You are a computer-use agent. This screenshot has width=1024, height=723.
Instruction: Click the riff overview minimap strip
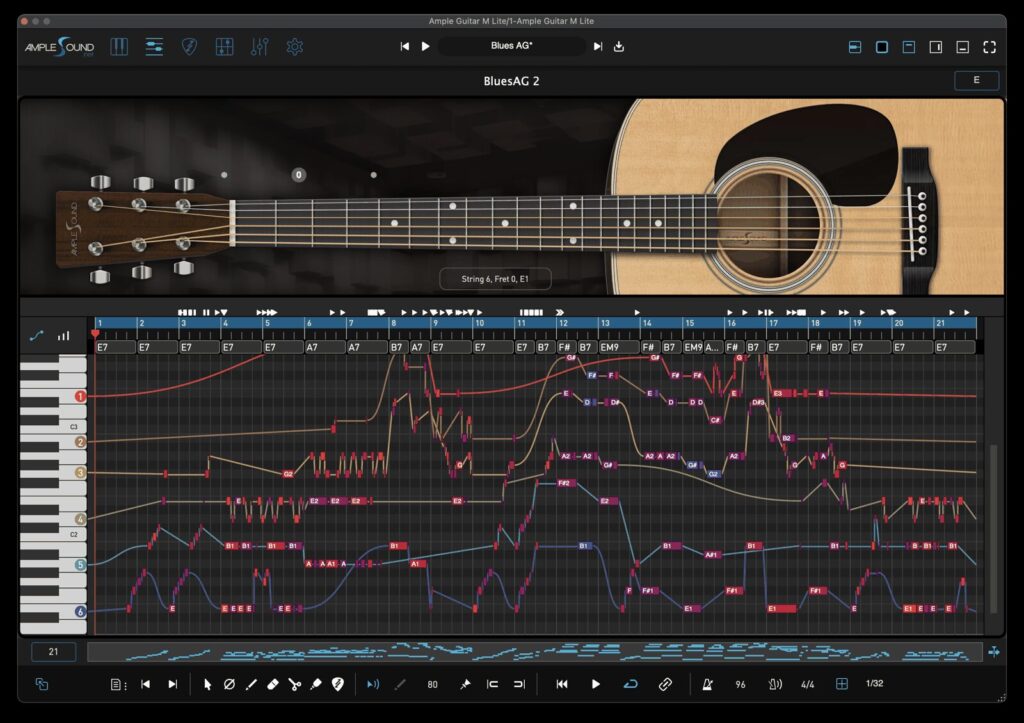pos(535,651)
